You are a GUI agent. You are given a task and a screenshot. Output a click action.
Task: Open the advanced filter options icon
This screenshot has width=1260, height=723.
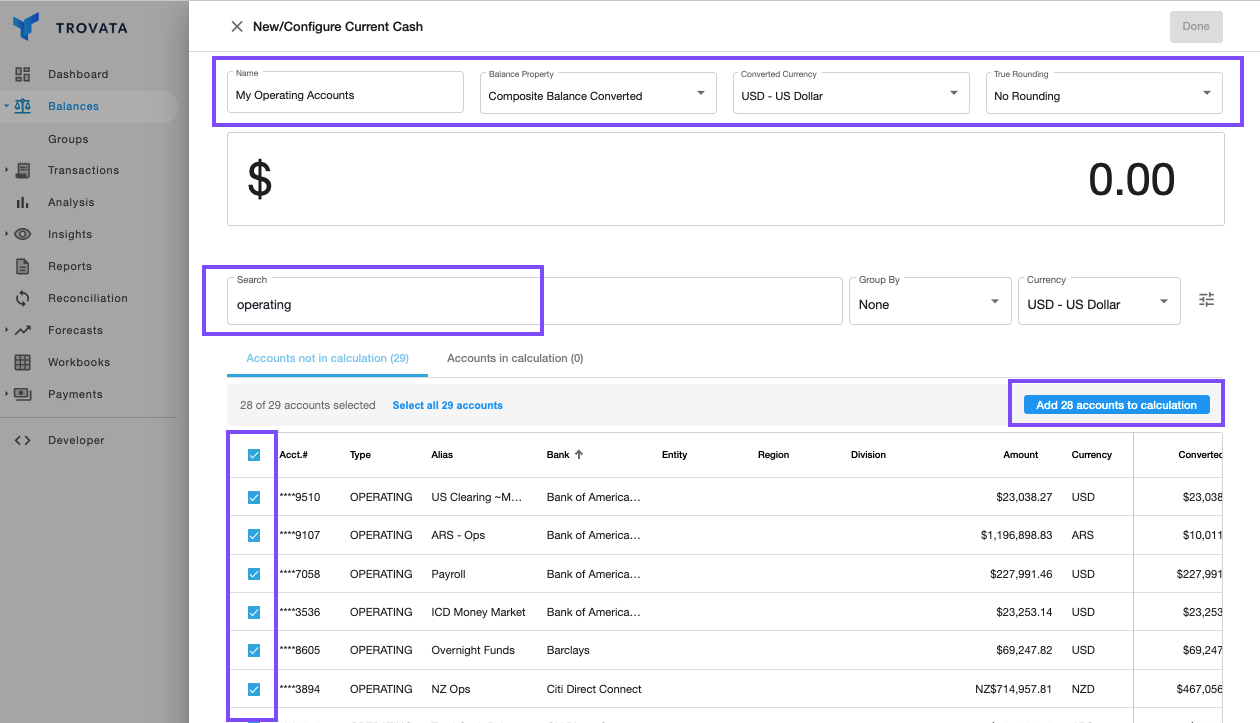[x=1206, y=299]
